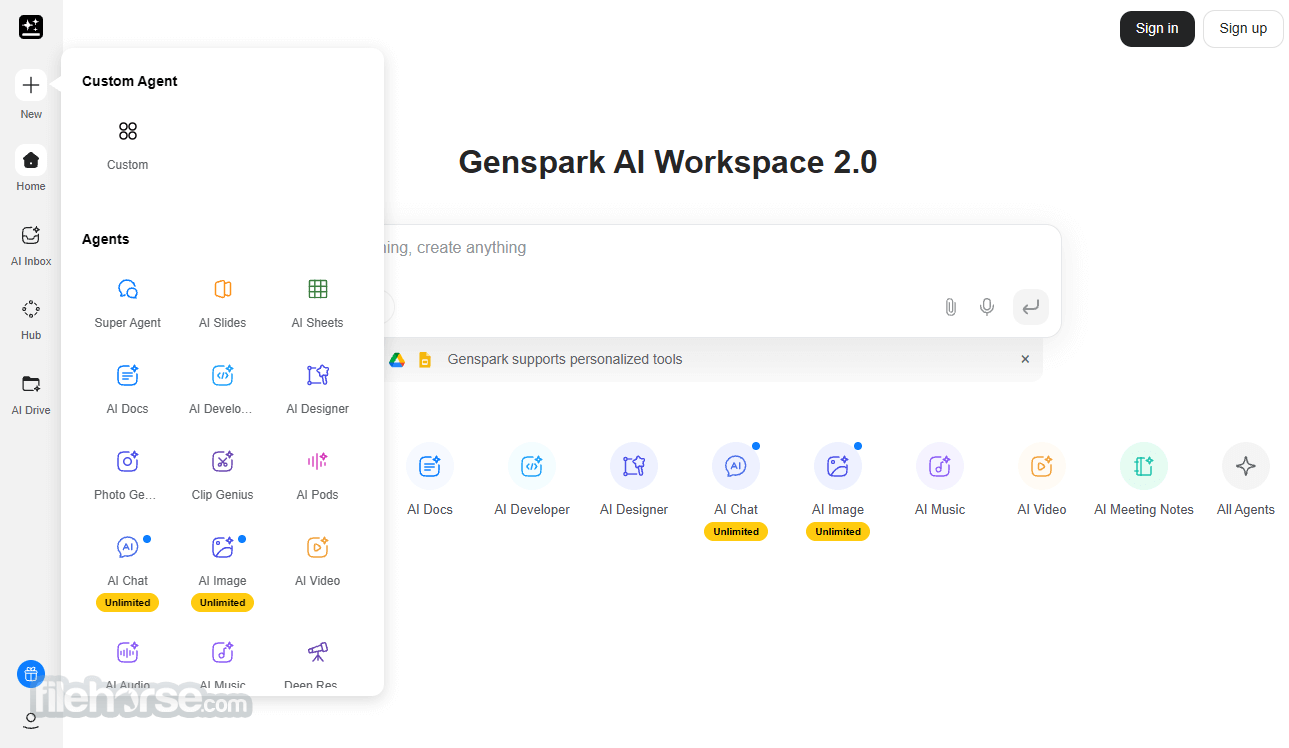Select the Custom agent icon
Screen dimensions: 1289x748
tap(128, 131)
